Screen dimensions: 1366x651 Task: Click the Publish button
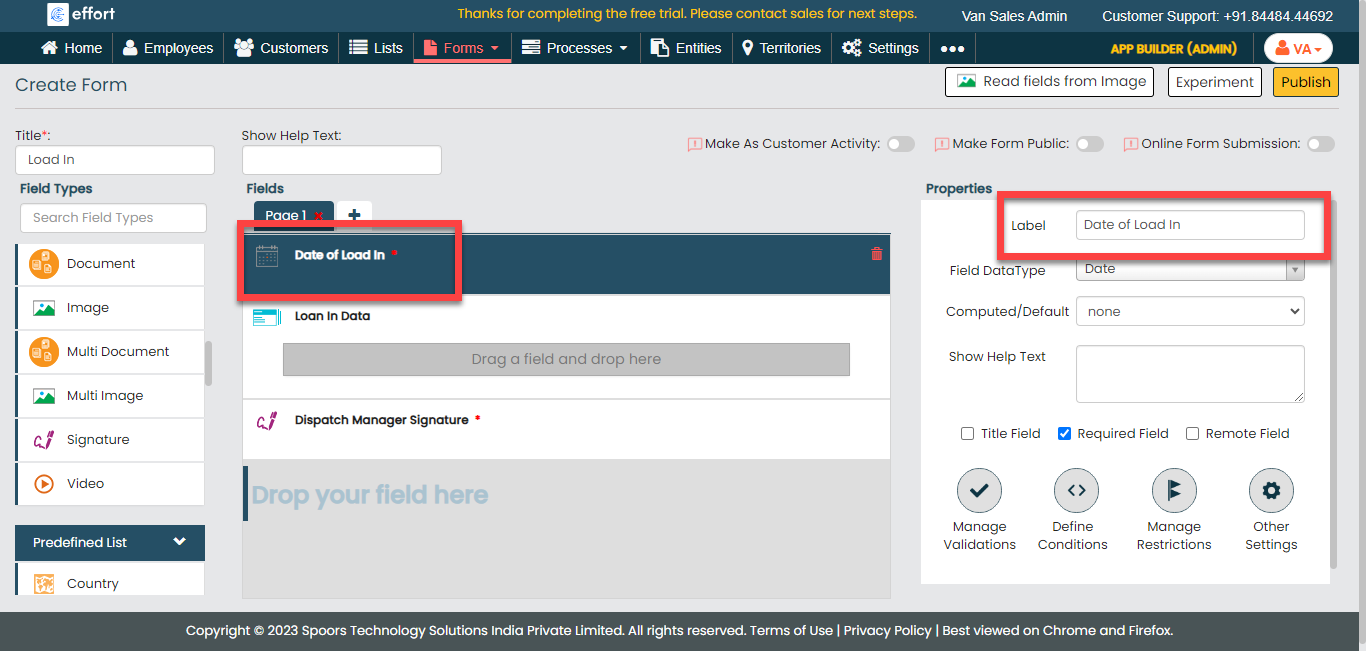[x=1305, y=82]
